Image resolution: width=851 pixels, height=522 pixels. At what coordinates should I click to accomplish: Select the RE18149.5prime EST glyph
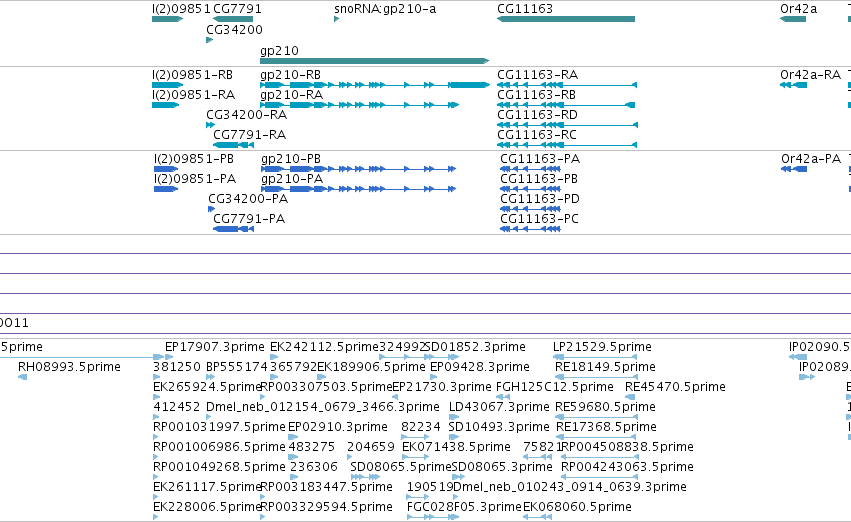click(596, 377)
